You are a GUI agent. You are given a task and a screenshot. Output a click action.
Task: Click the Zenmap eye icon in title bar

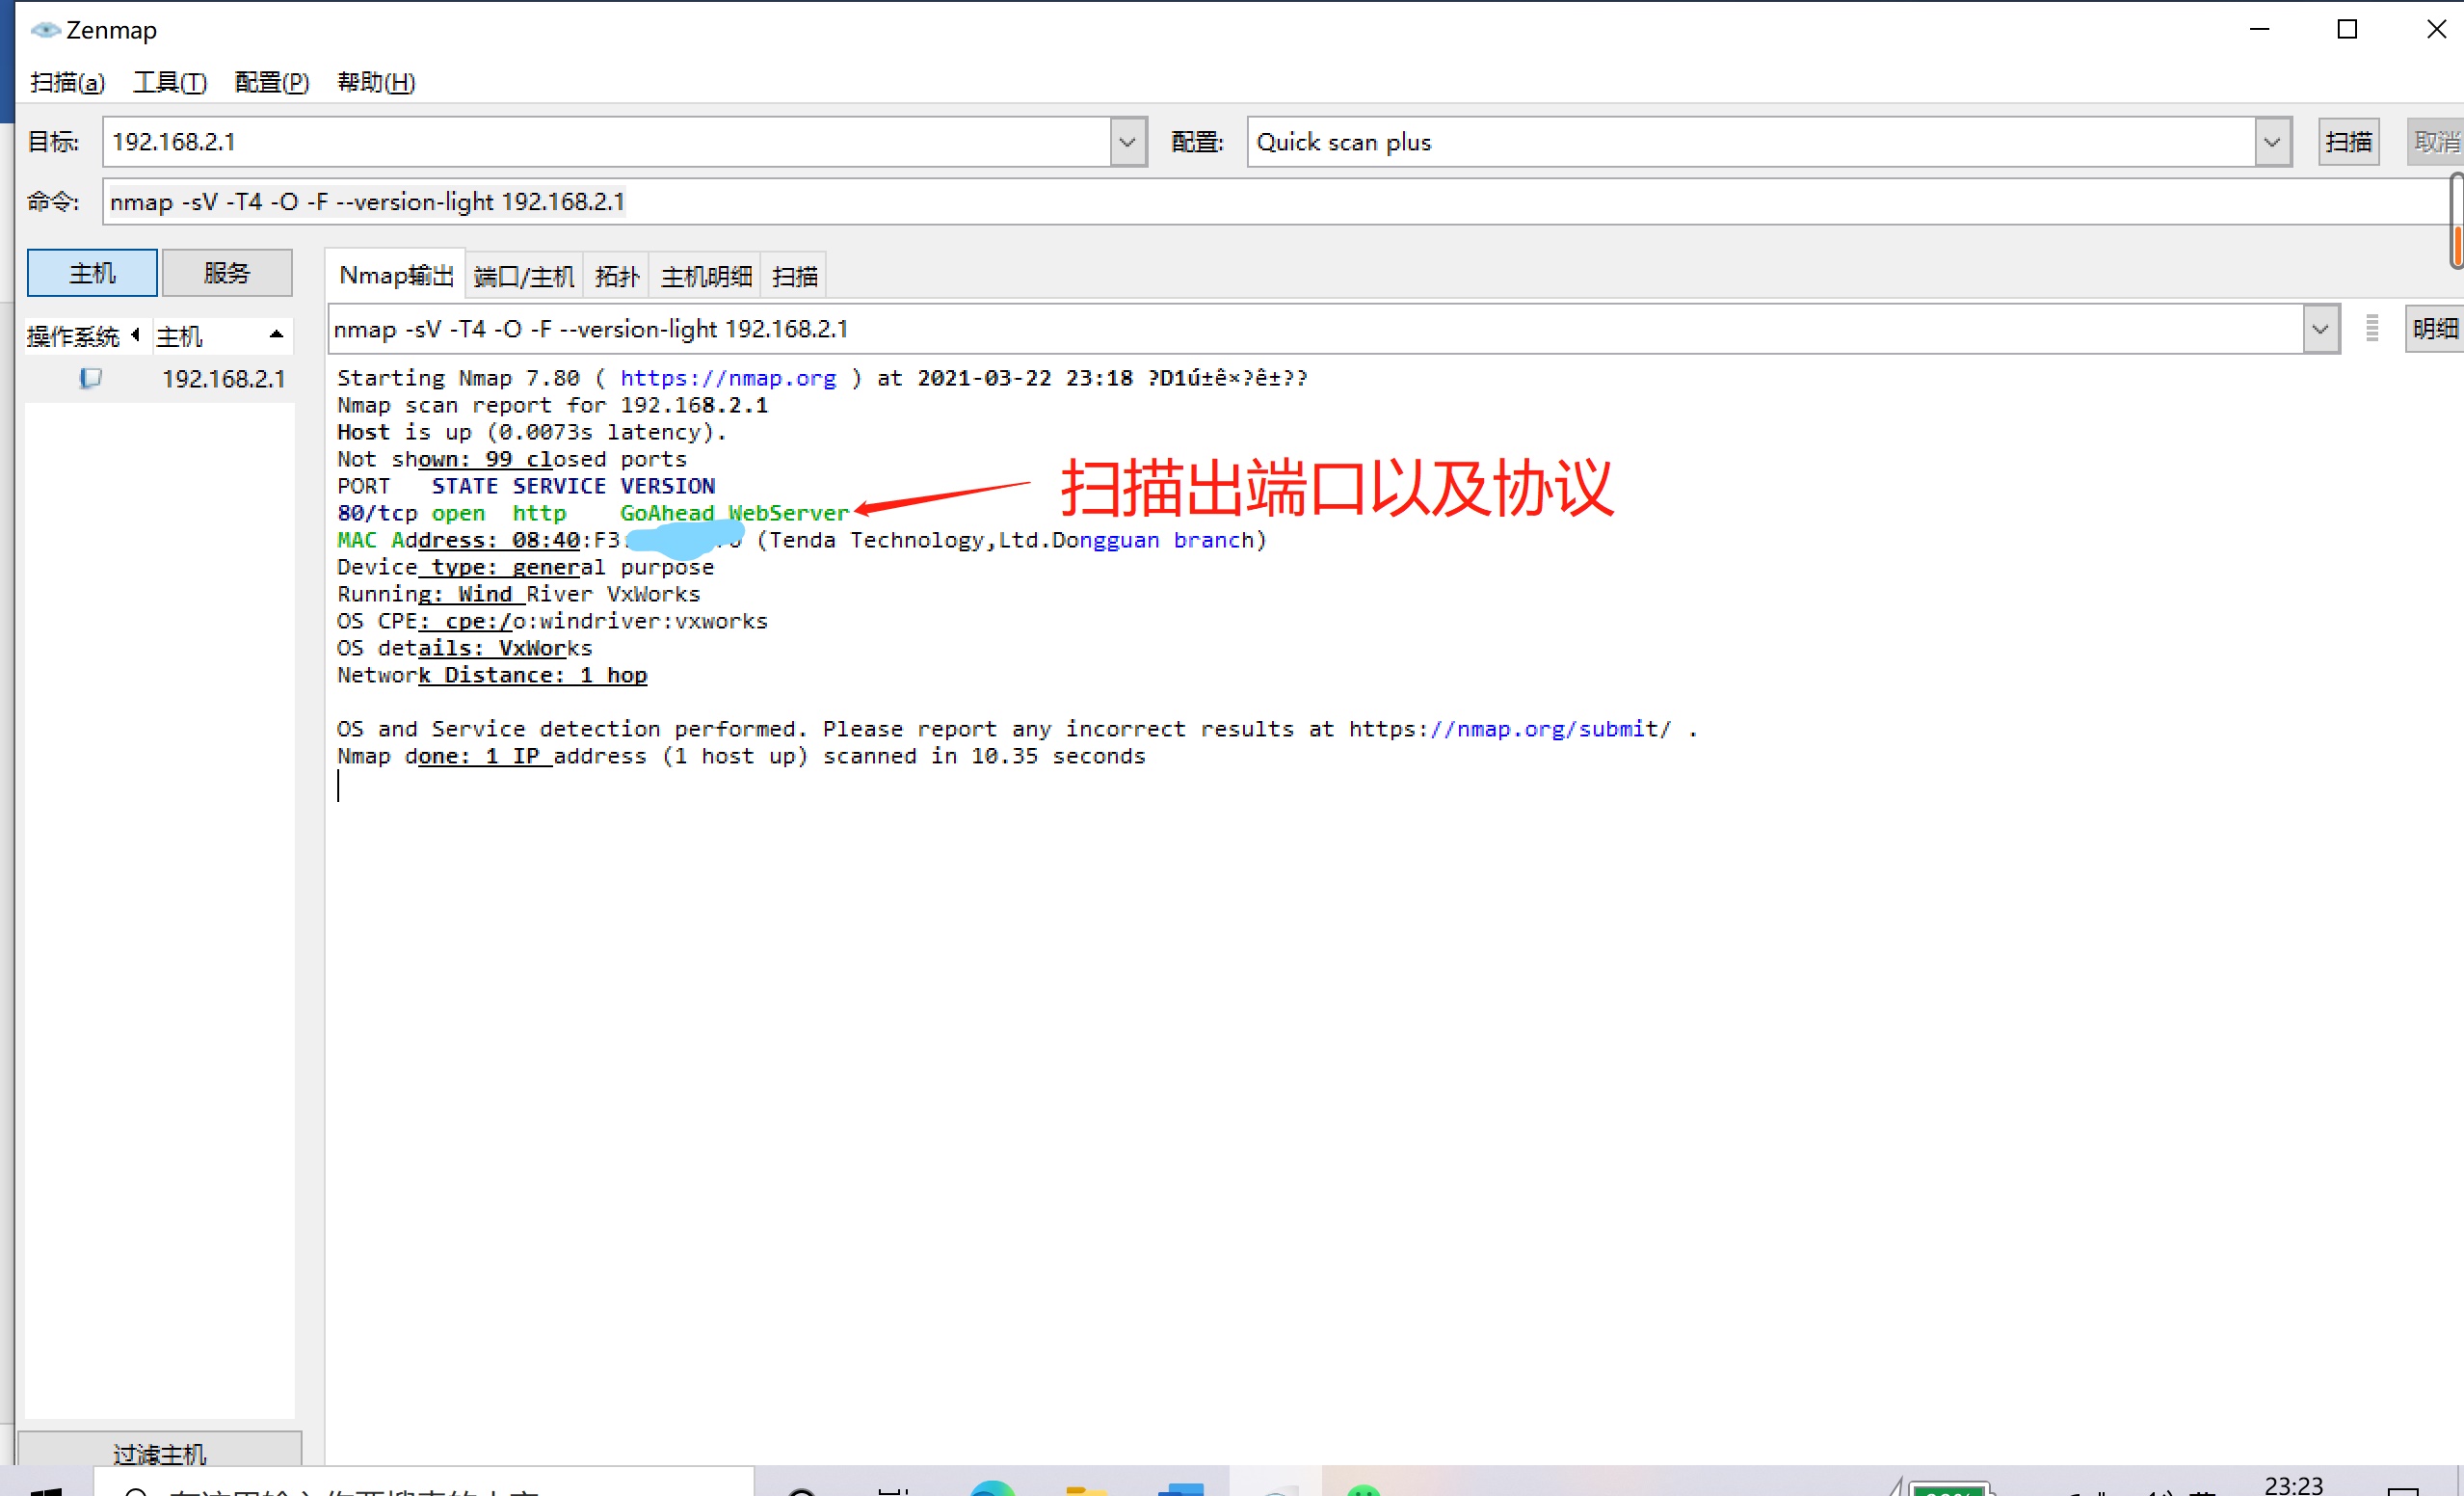click(45, 30)
